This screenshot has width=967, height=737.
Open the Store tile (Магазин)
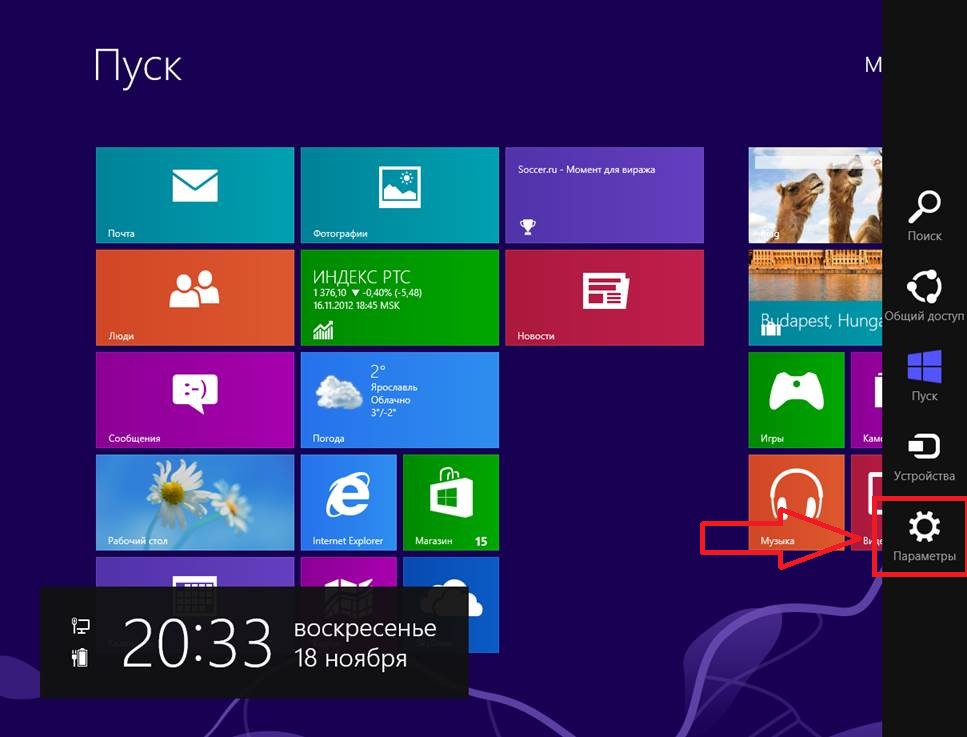[450, 502]
